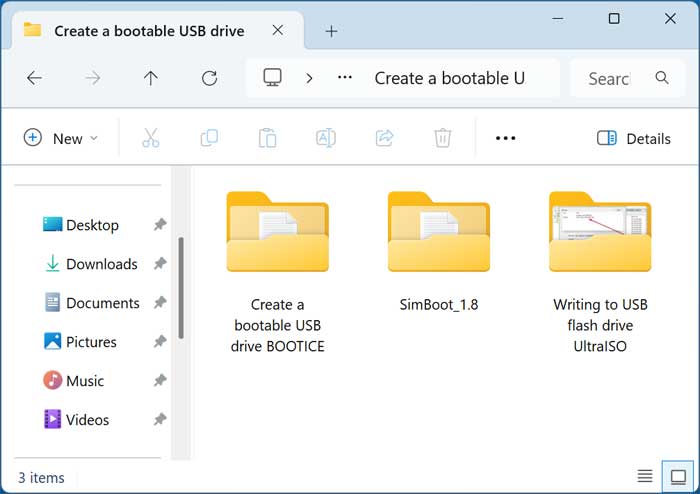Click the Paste clipboard icon
700x494 pixels.
[x=267, y=138]
